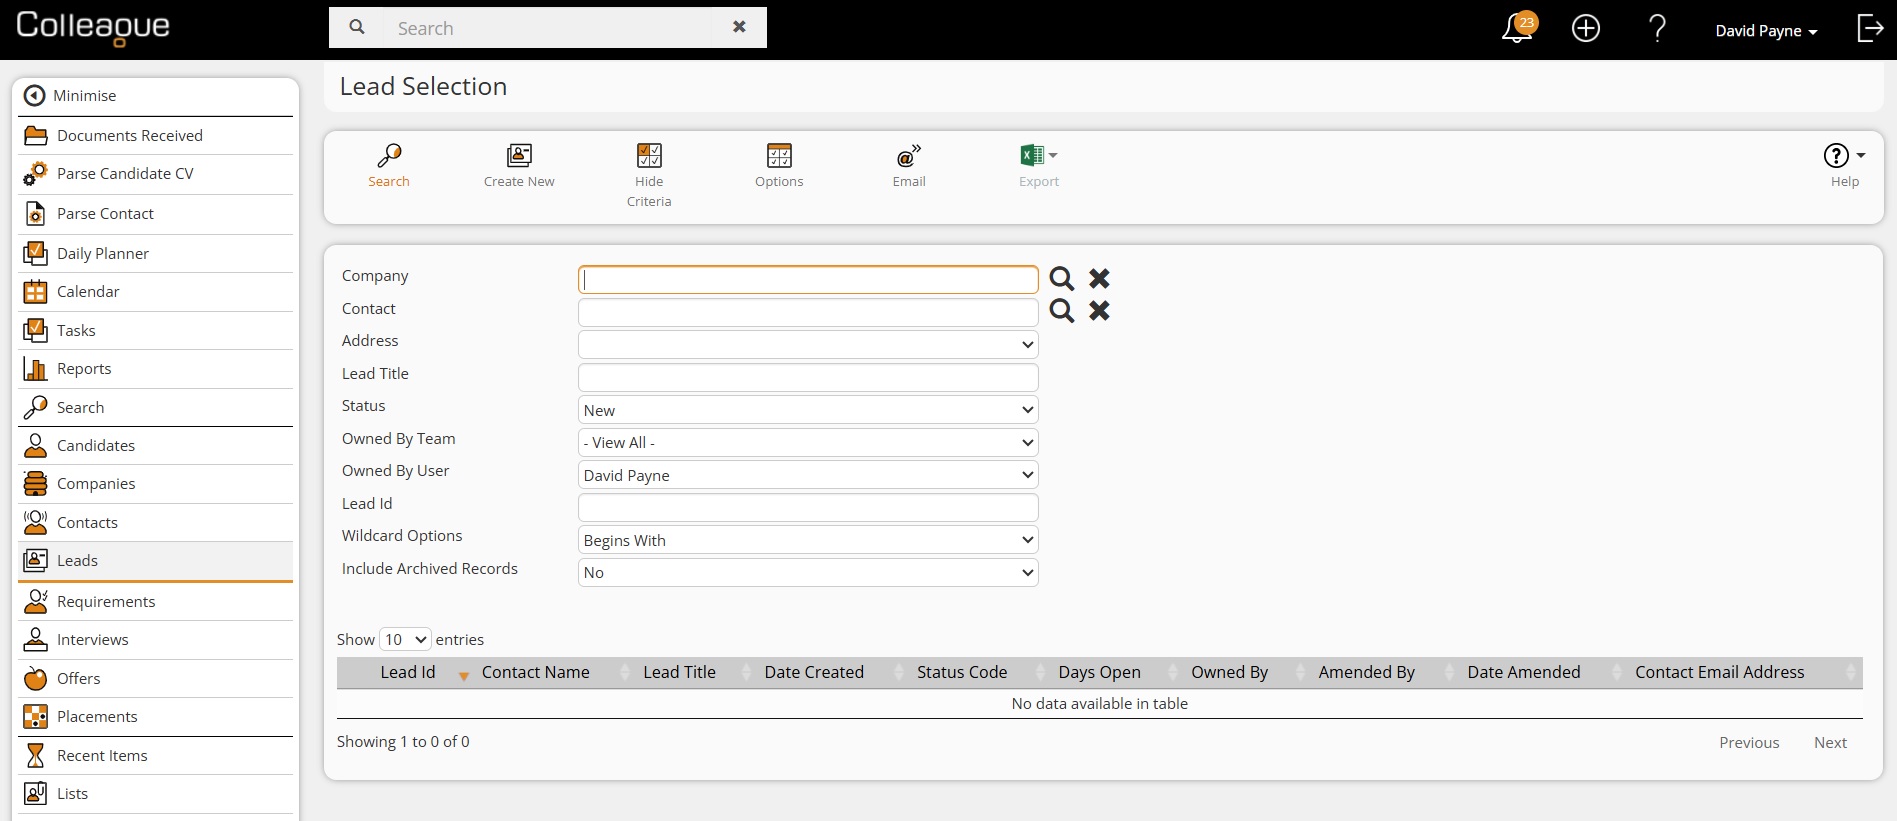Change the Show entries count dropdown
The image size is (1897, 821).
point(405,640)
